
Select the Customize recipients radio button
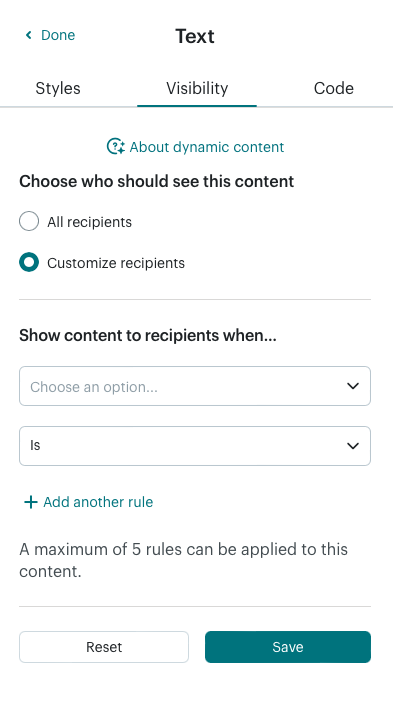coord(29,263)
